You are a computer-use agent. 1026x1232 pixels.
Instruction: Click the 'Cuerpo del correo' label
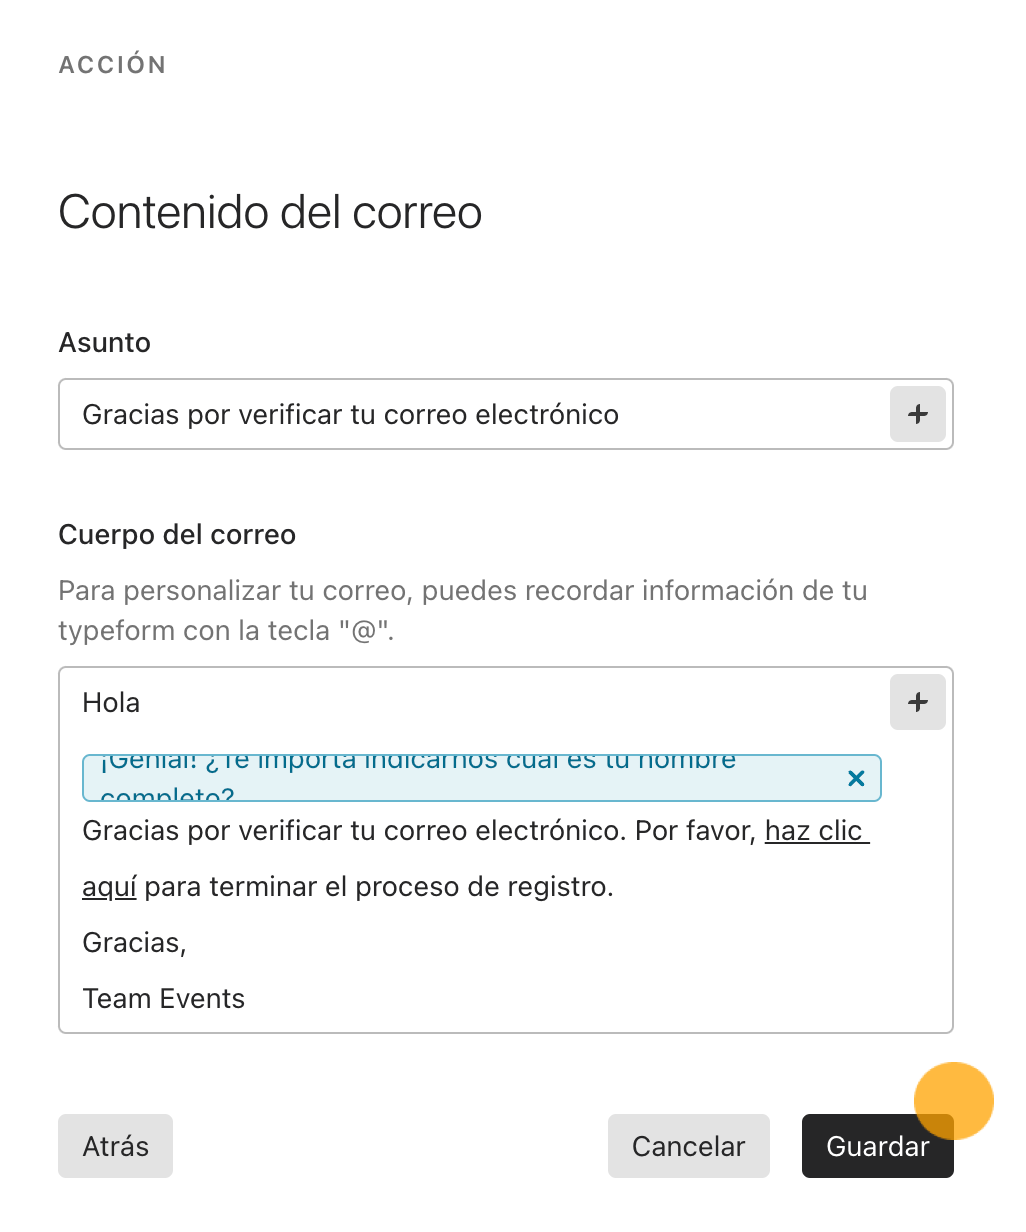pos(177,535)
